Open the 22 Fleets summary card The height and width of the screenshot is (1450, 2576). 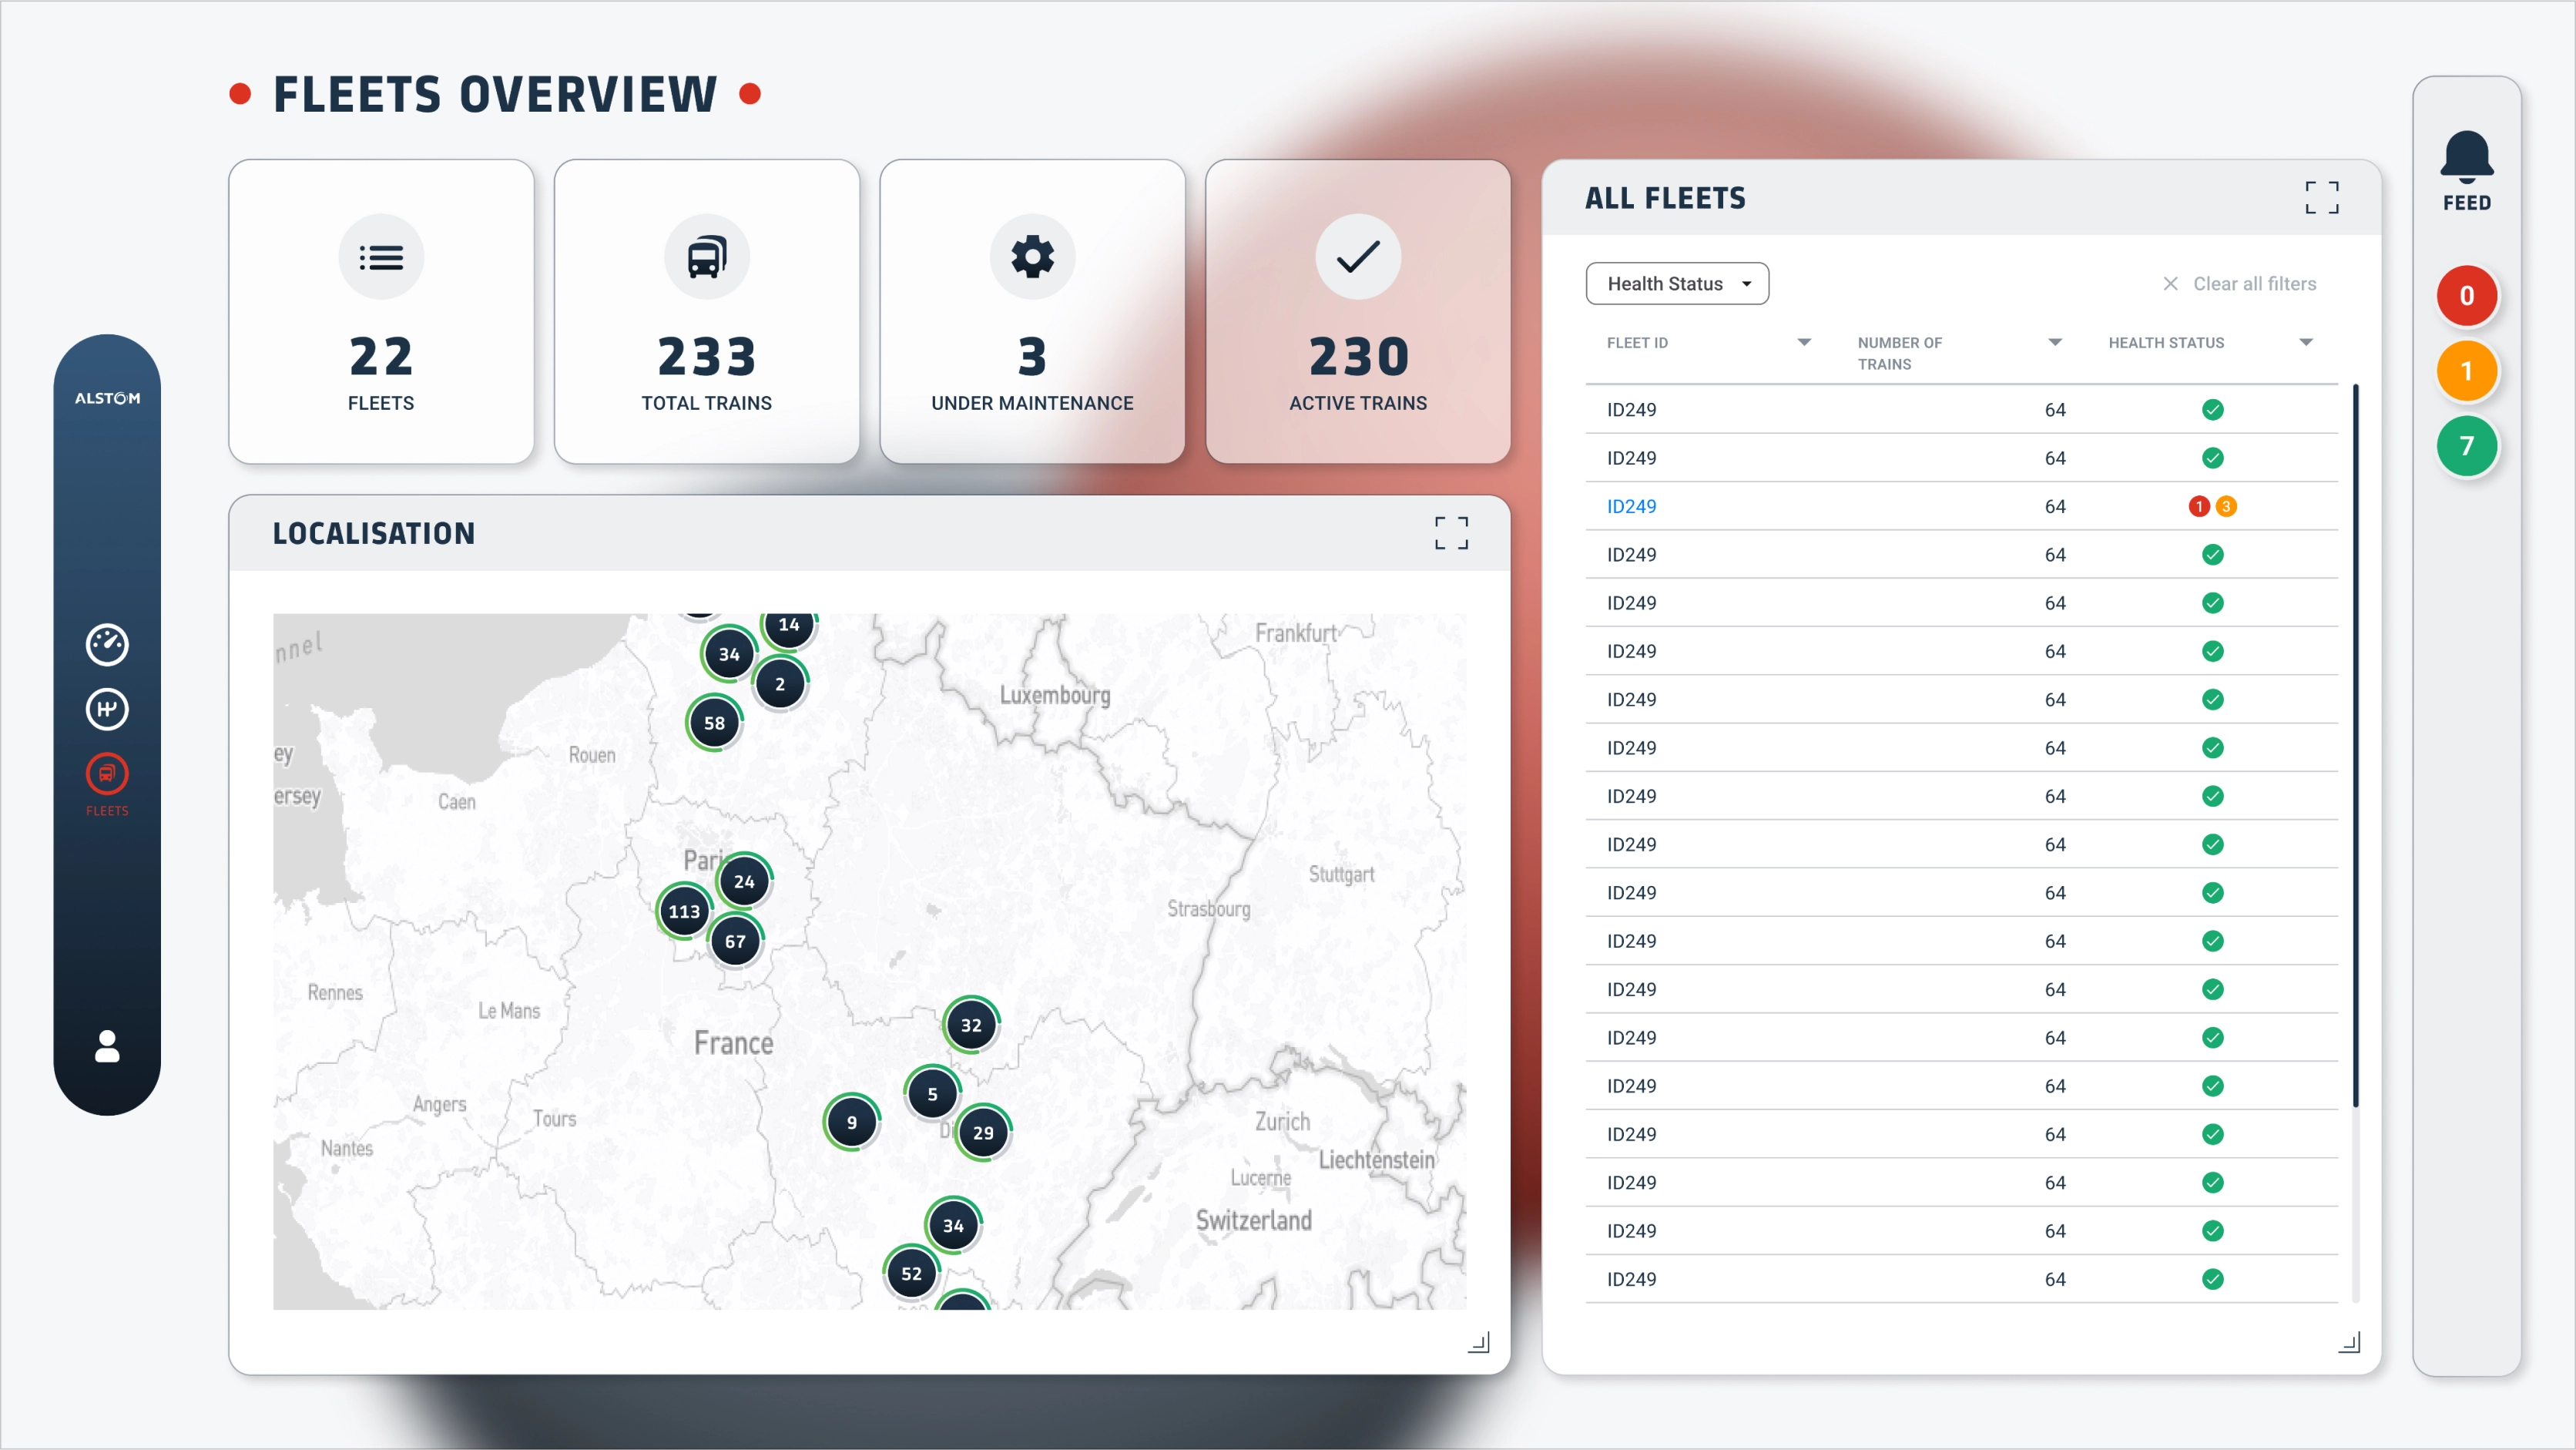(381, 311)
